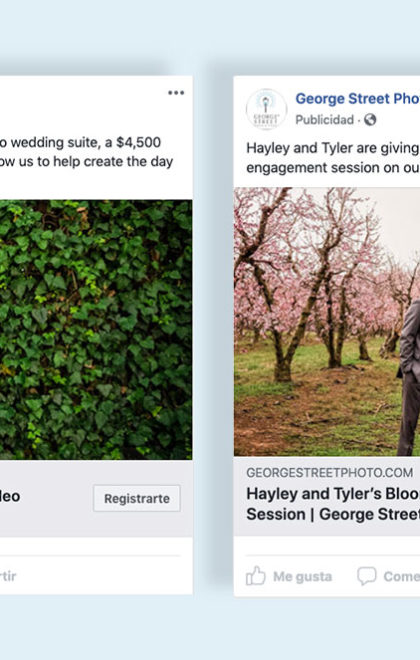This screenshot has width=420, height=660.
Task: Click the GEORGESTREETPHOTO.COM domain link
Action: tap(330, 472)
